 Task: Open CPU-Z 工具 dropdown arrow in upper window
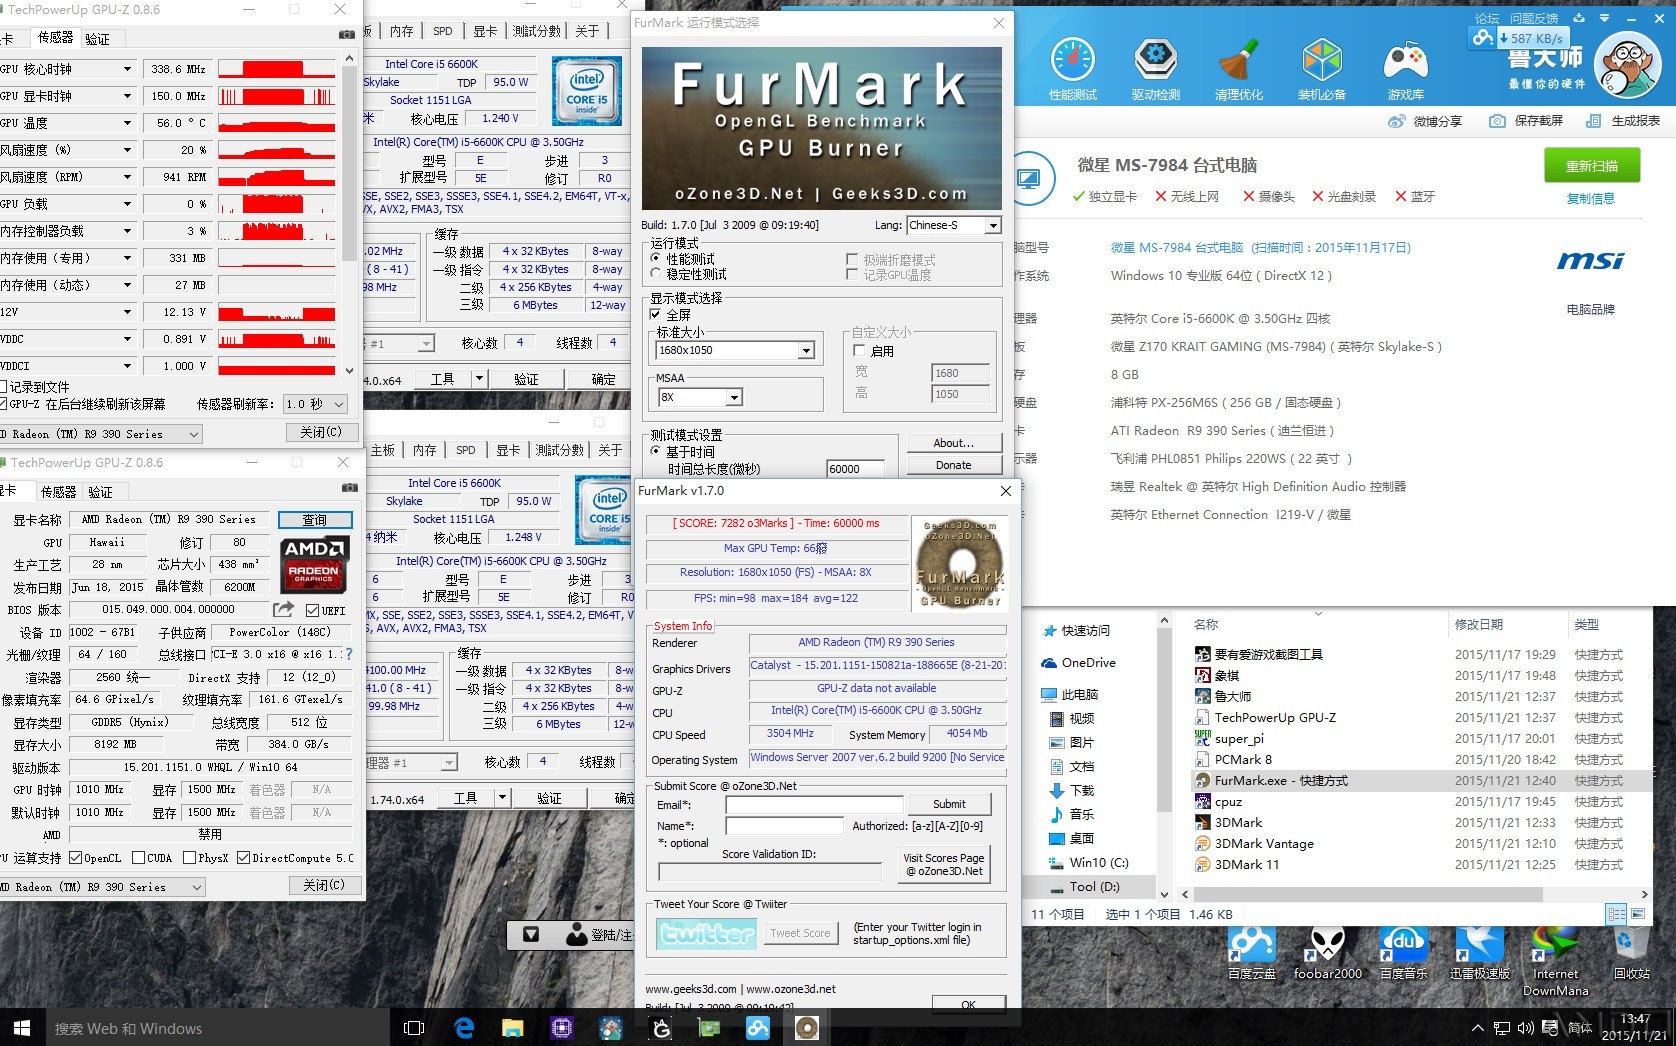[479, 379]
